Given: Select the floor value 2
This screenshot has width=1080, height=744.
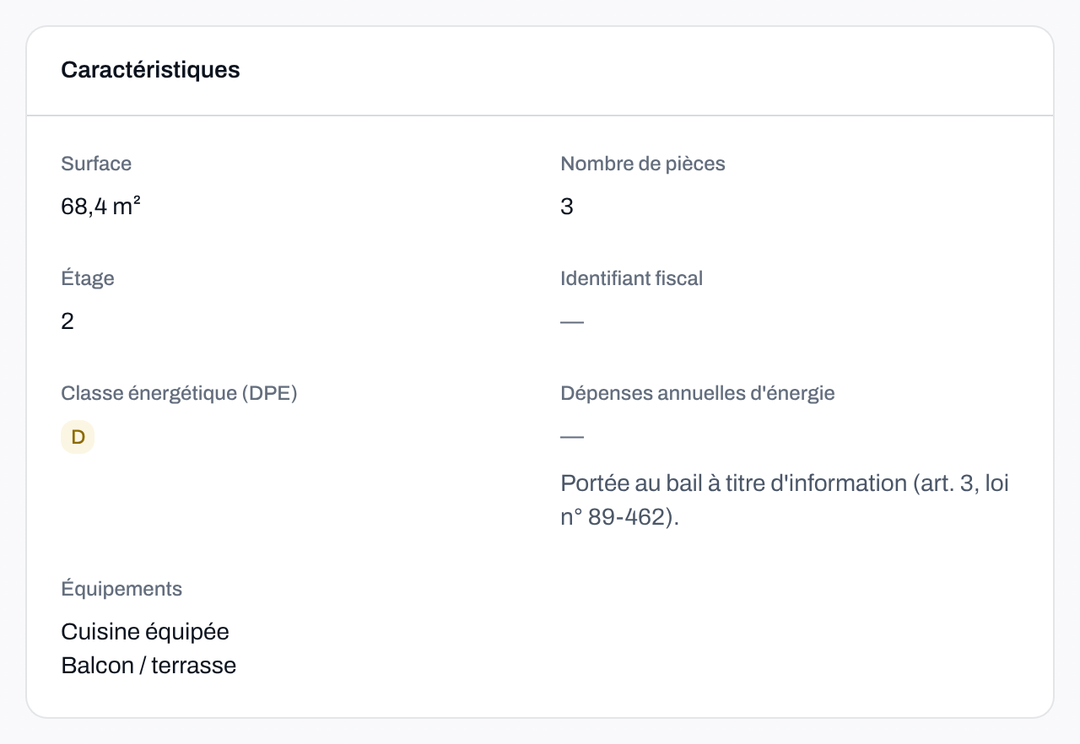Looking at the screenshot, I should pyautogui.click(x=68, y=321).
